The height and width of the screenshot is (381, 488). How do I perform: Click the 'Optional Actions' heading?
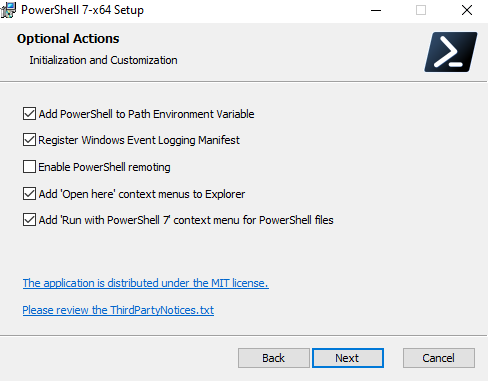(x=68, y=39)
